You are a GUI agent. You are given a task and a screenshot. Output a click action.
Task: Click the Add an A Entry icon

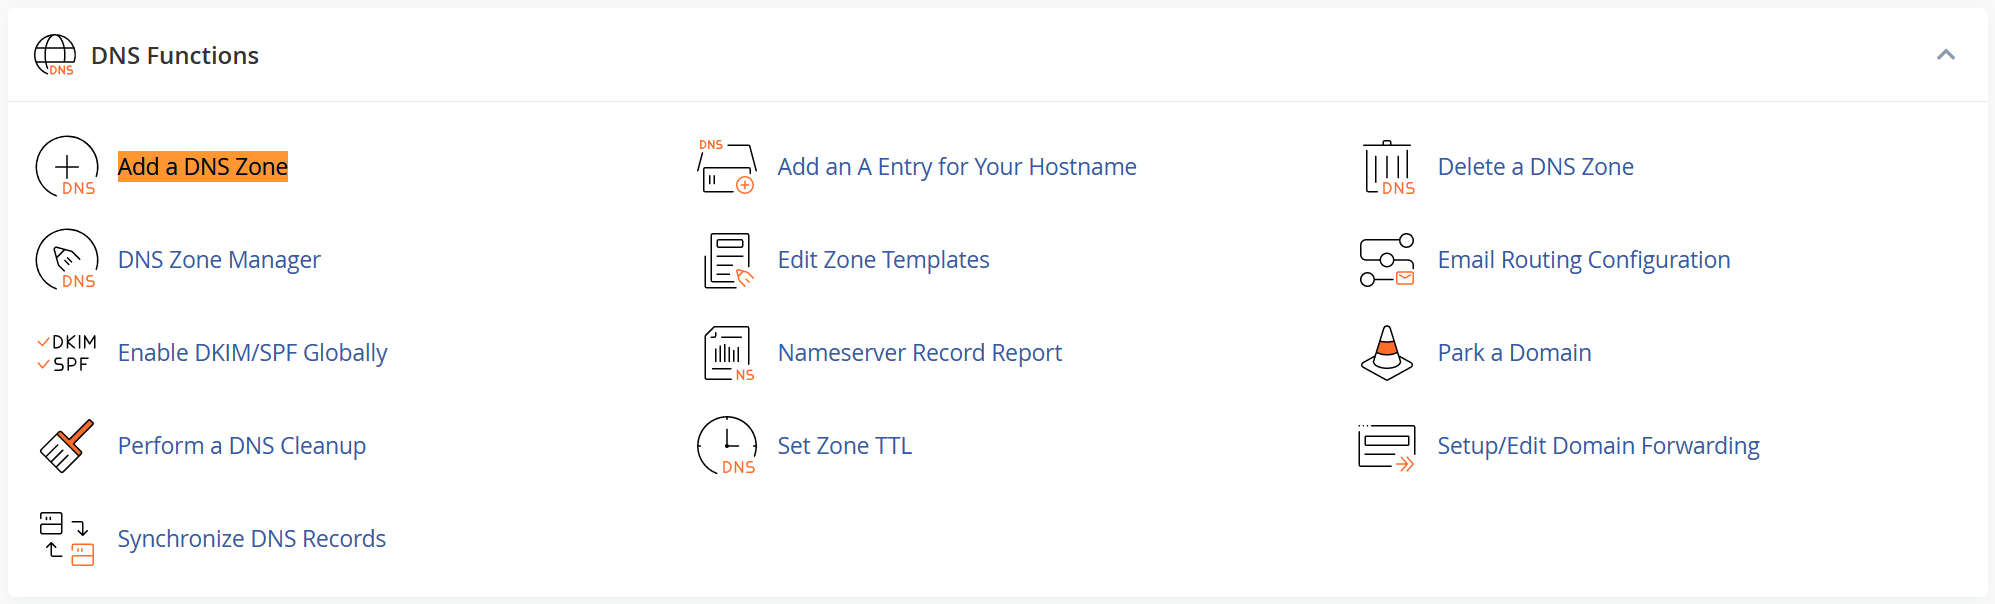click(727, 166)
